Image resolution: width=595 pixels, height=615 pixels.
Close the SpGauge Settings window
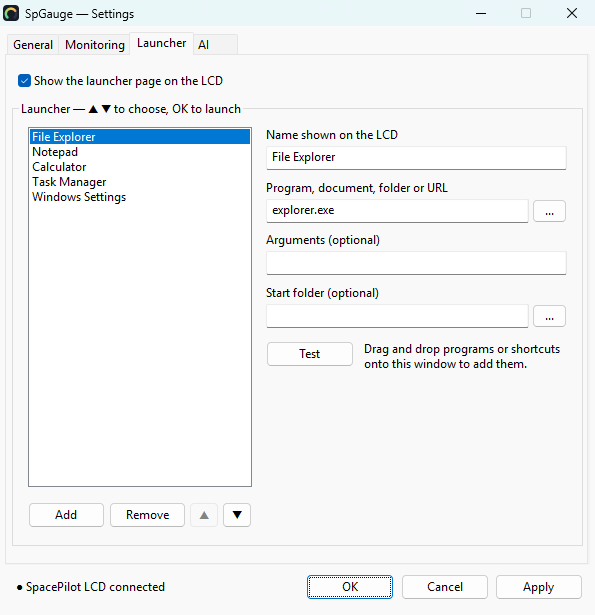point(572,13)
